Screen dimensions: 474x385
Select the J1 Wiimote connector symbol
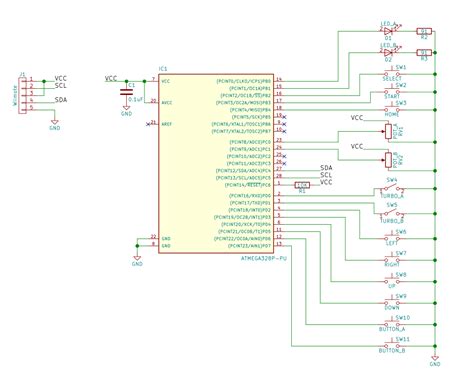pyautogui.click(x=22, y=96)
